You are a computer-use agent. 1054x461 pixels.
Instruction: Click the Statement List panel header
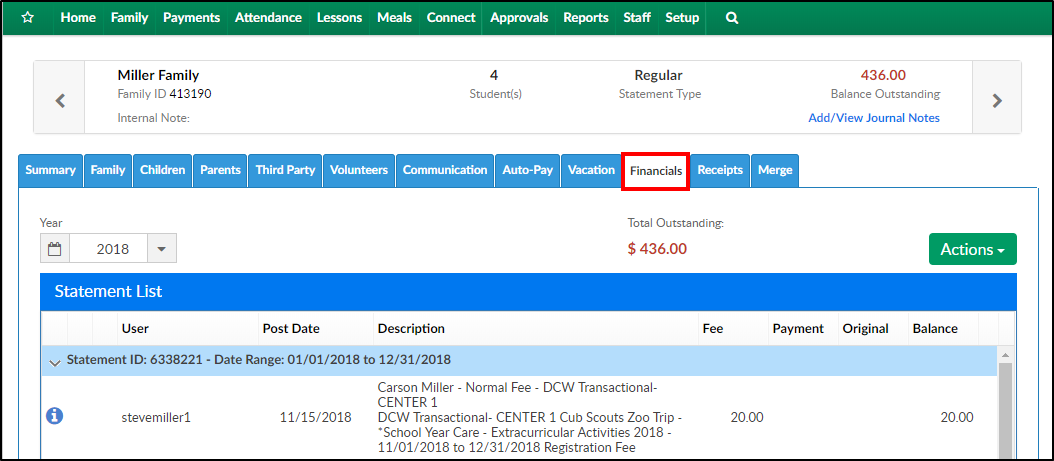point(528,292)
